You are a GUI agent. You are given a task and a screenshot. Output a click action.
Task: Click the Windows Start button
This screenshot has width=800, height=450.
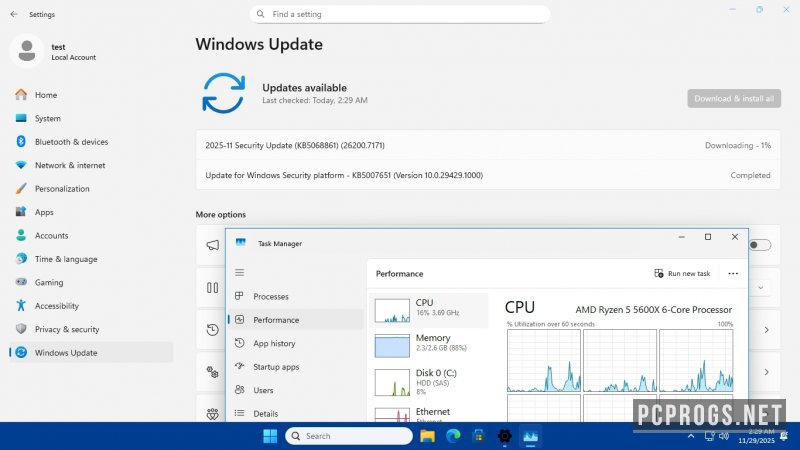[x=270, y=436]
